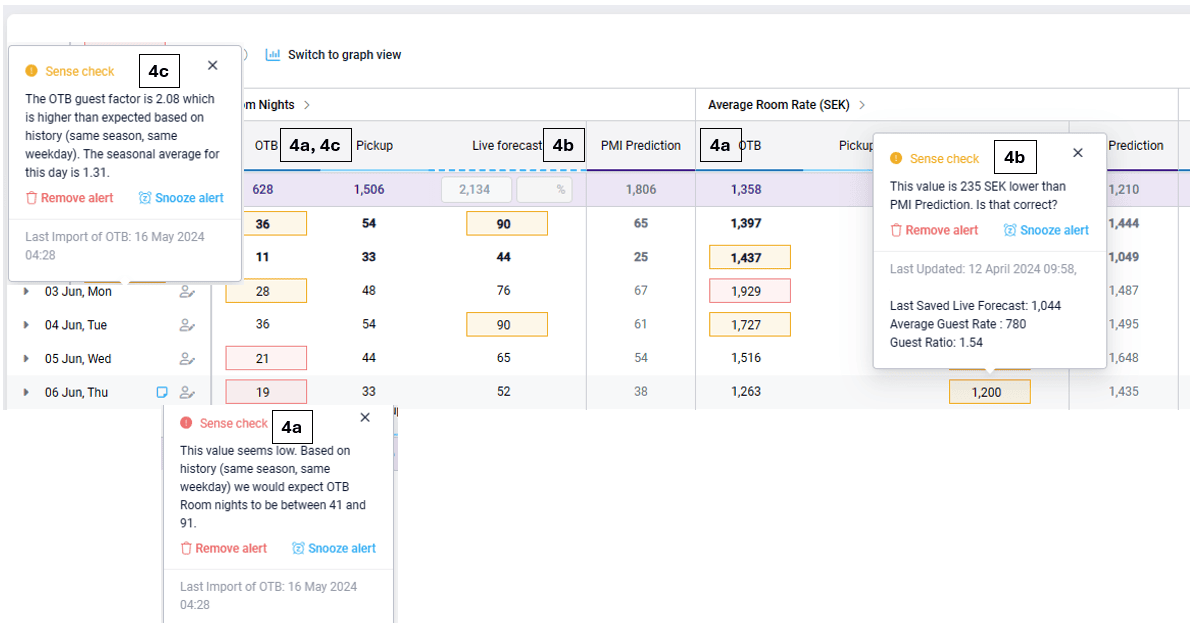Image resolution: width=1193 pixels, height=623 pixels.
Task: Click the chevron next to Average Room Rate (SEK)
Action: pyautogui.click(x=862, y=105)
